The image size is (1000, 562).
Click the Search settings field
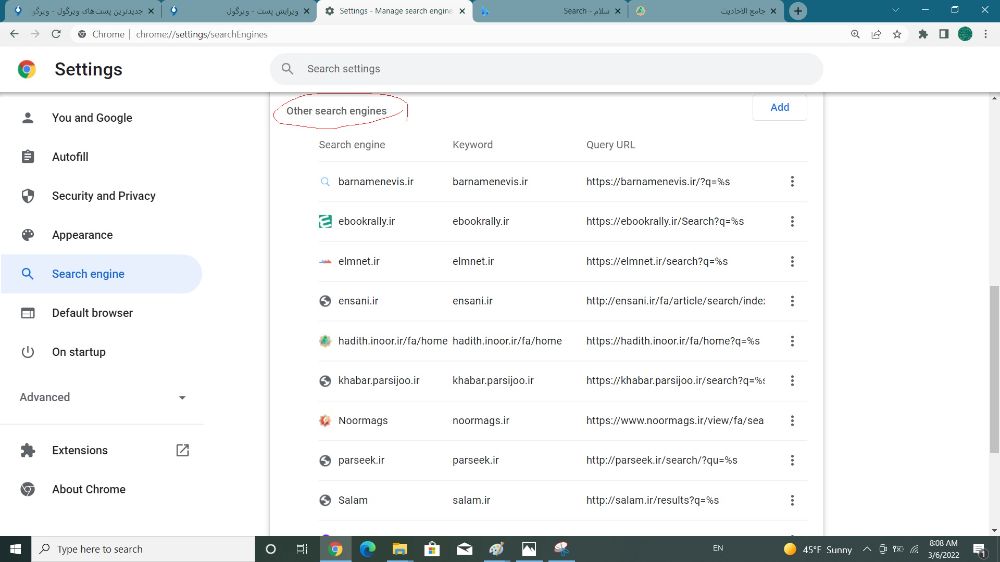[x=546, y=69]
